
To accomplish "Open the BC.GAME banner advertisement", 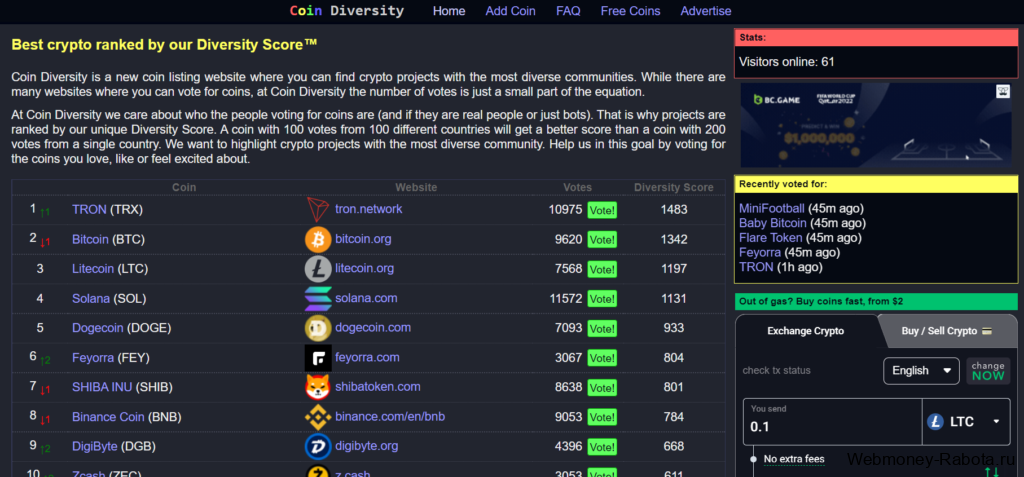I will tap(876, 125).
